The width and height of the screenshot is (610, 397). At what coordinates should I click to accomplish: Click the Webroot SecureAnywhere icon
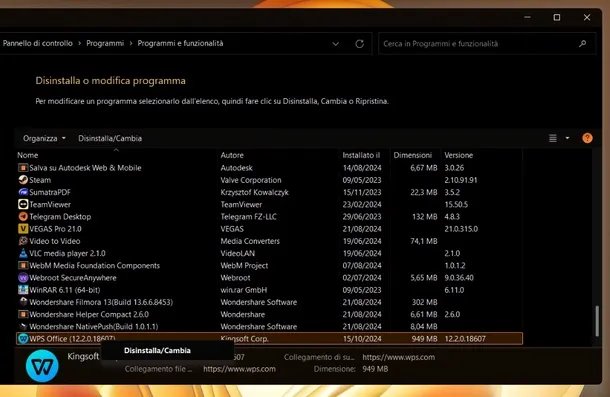[23, 278]
